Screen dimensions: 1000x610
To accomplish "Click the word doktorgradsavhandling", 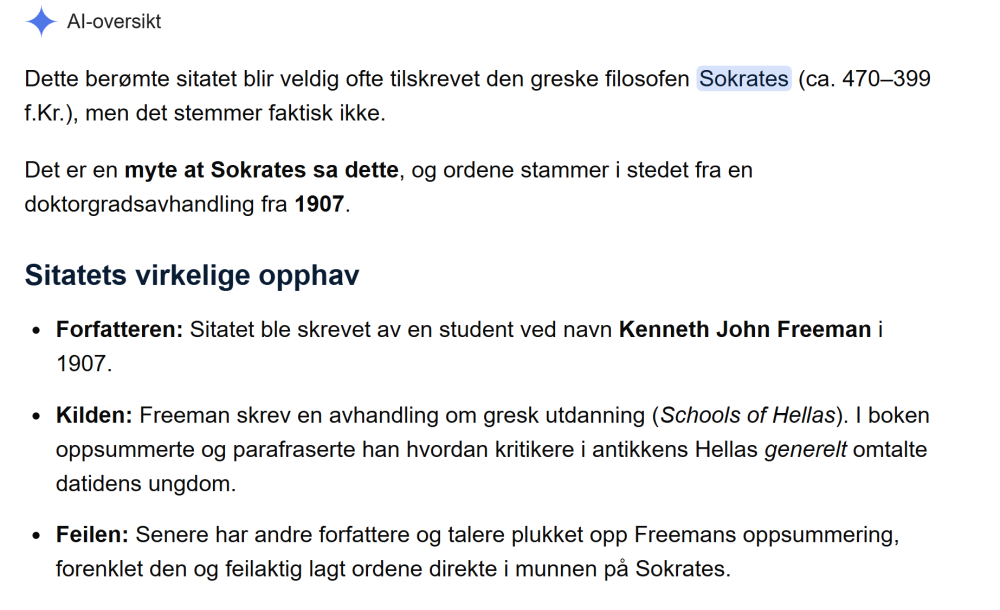I will pyautogui.click(x=140, y=204).
